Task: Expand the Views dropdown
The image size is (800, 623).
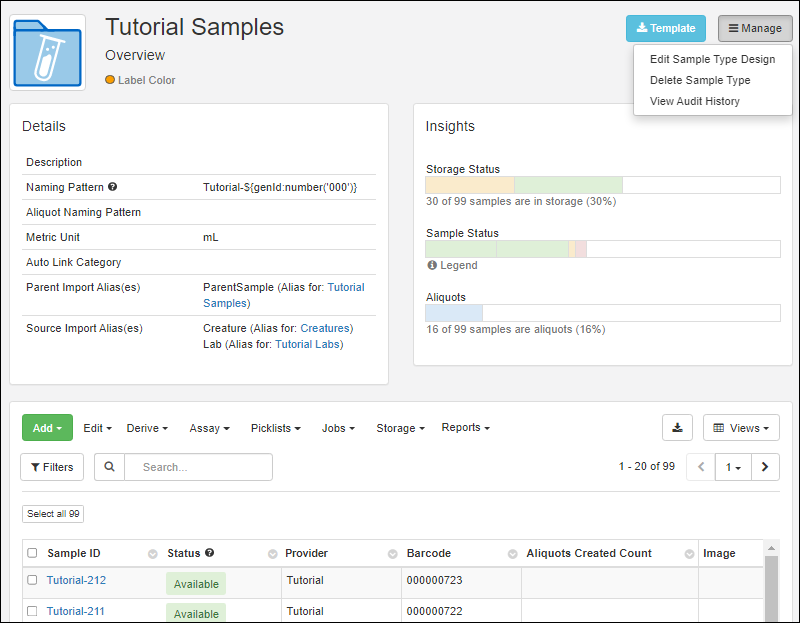Action: pyautogui.click(x=741, y=428)
